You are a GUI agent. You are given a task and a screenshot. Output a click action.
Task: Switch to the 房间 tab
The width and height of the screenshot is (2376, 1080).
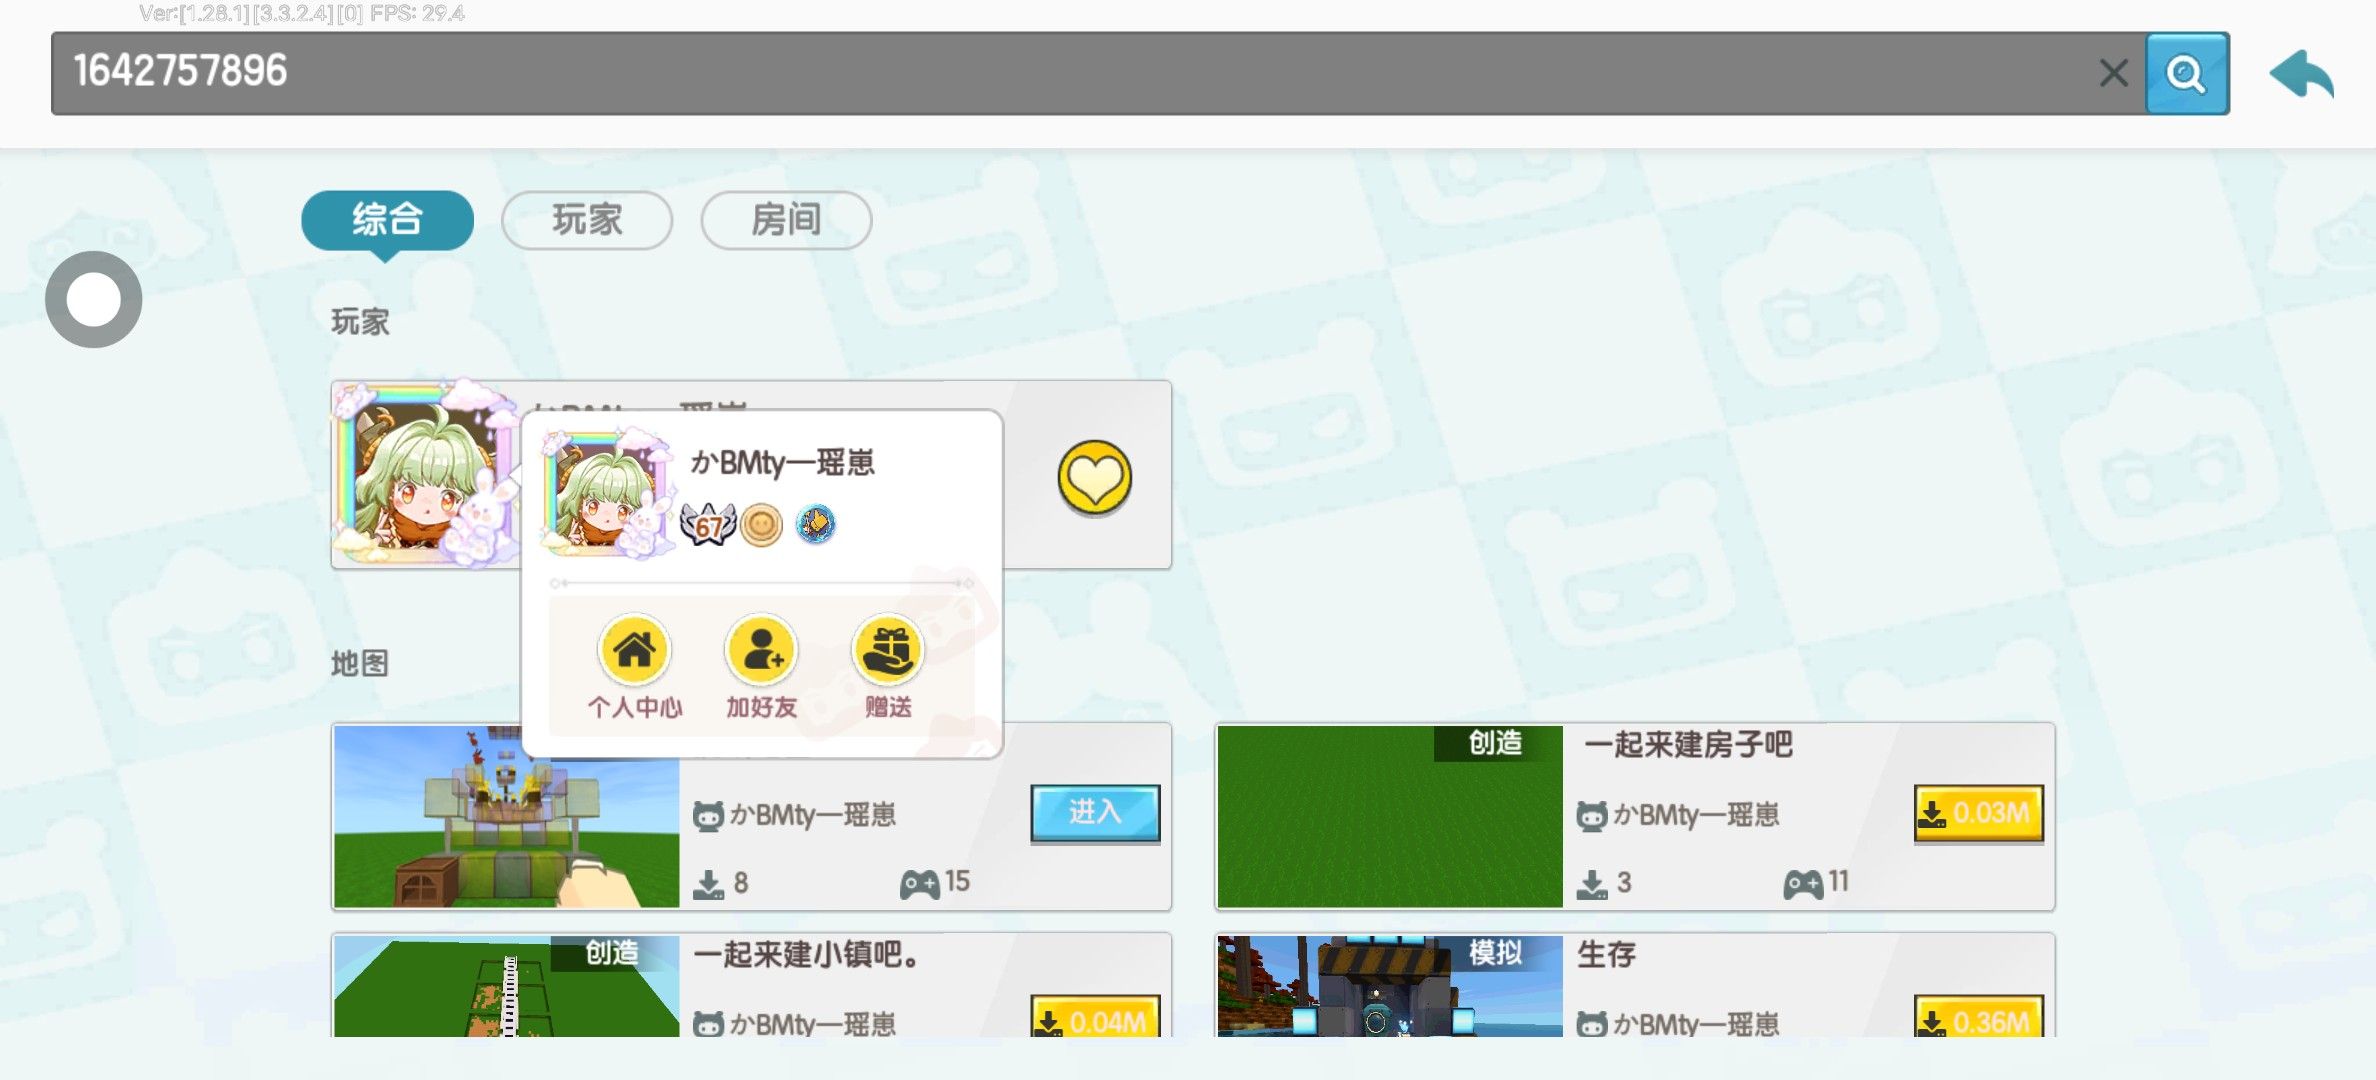click(786, 220)
